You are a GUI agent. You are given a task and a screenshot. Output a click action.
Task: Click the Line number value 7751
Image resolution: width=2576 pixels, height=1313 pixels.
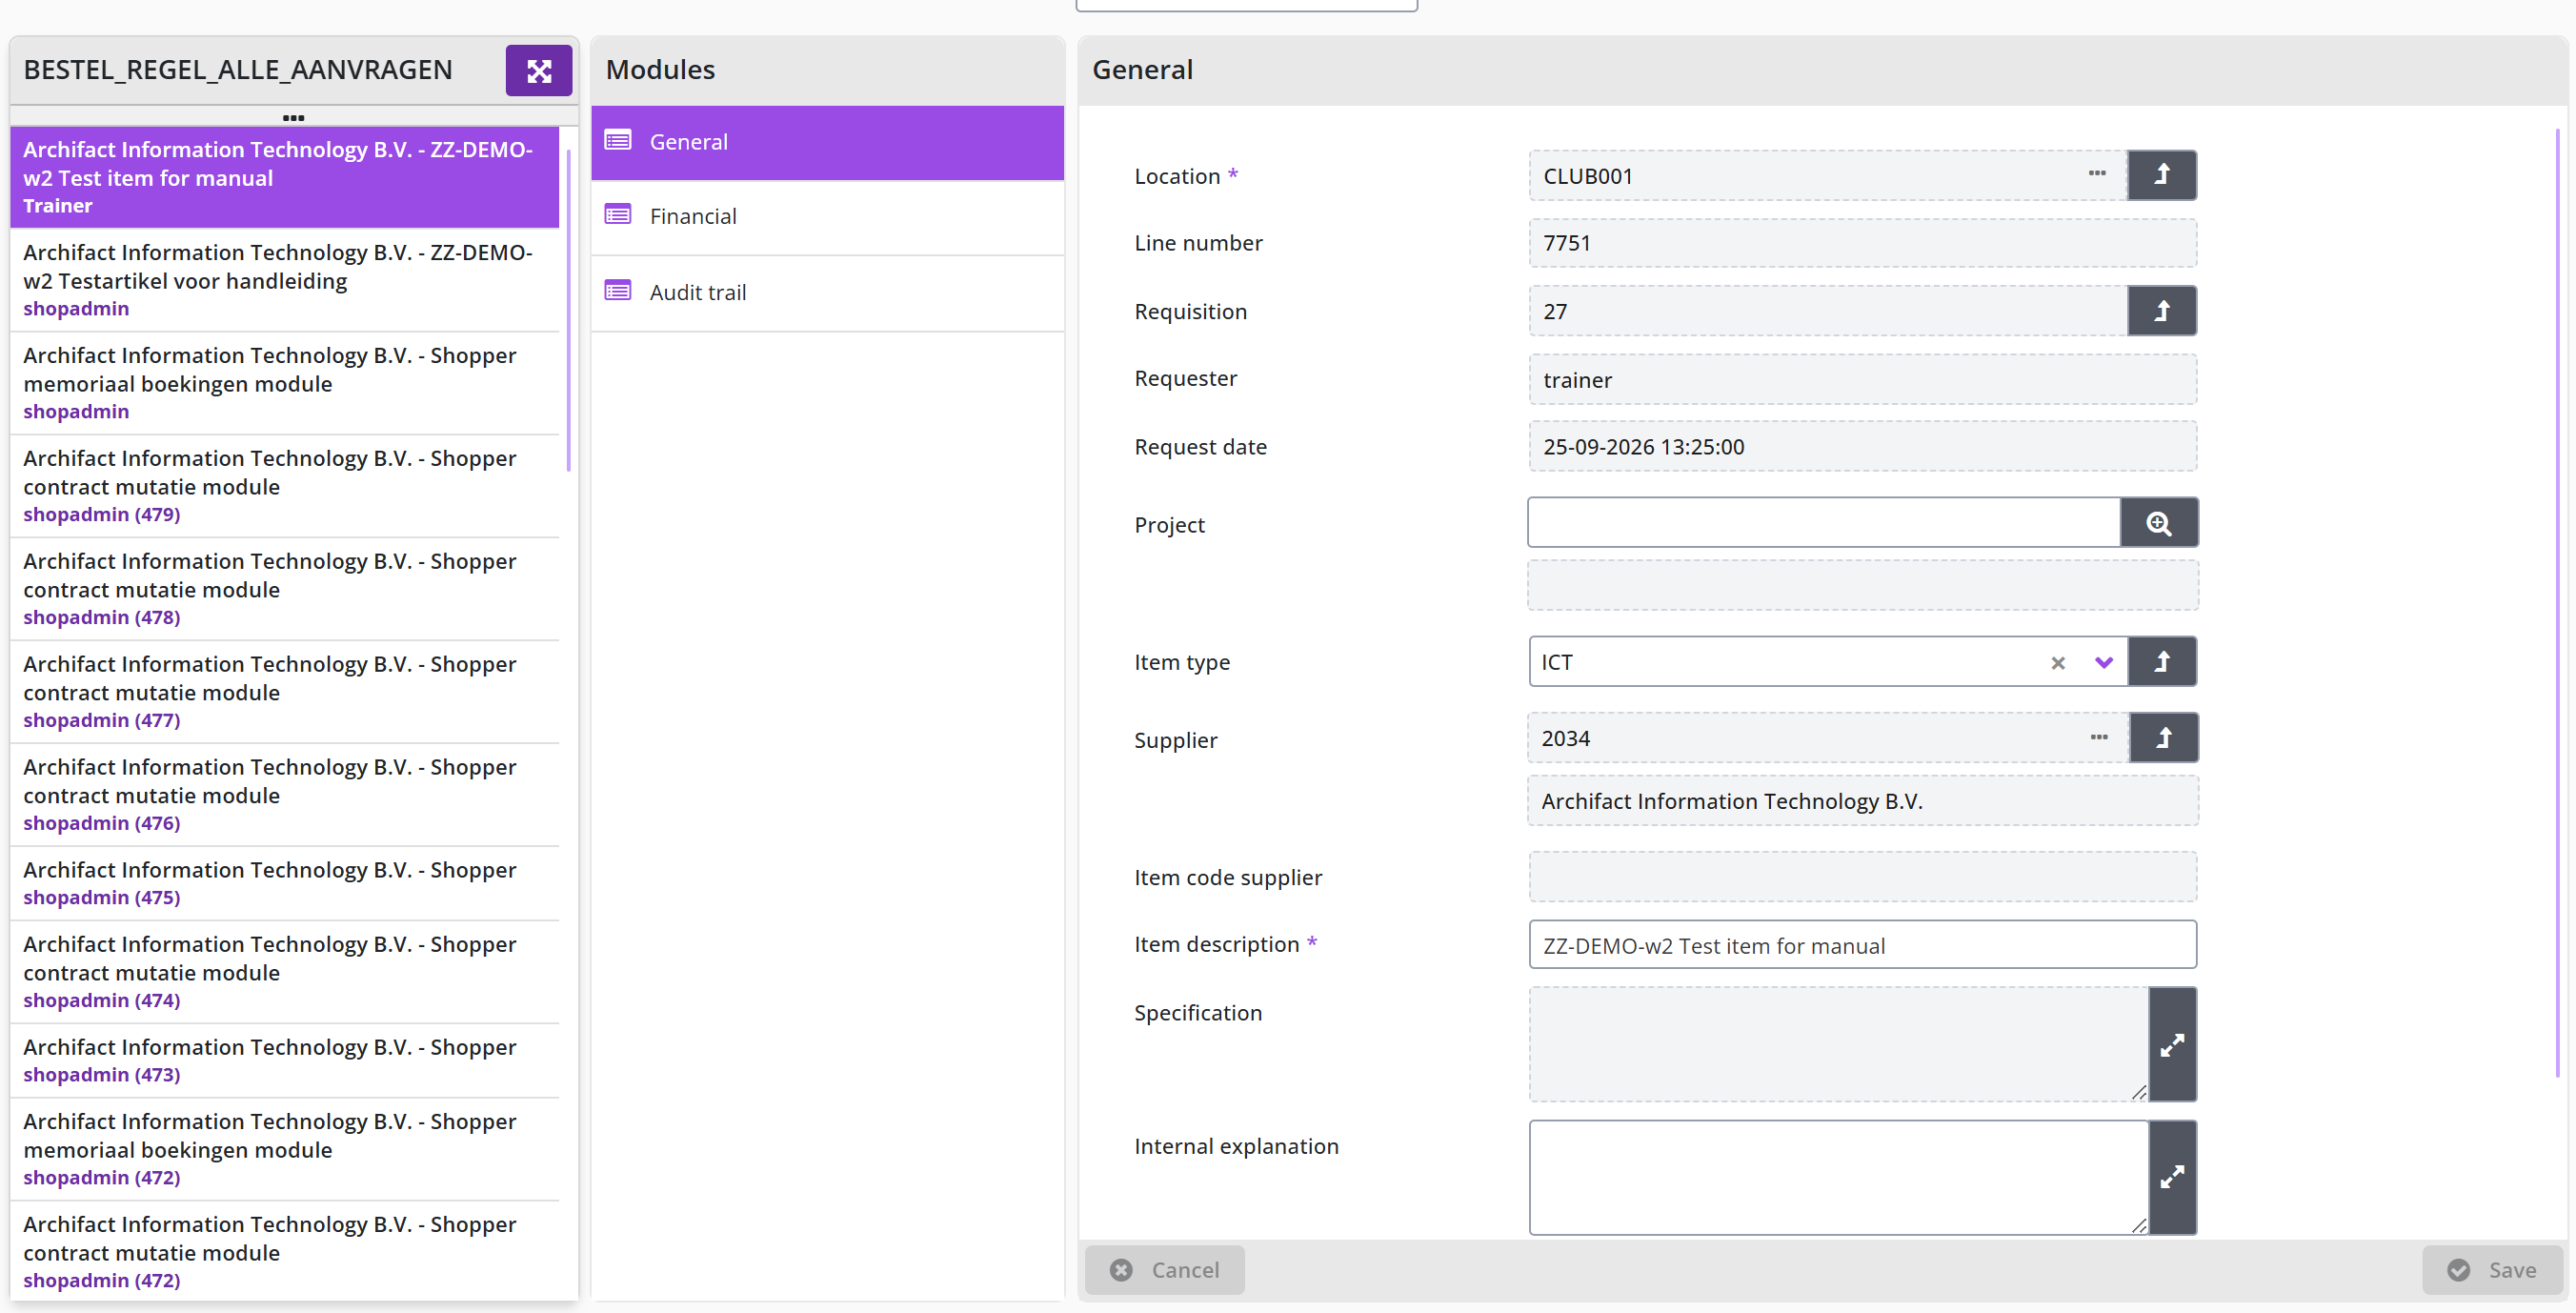click(x=1862, y=243)
